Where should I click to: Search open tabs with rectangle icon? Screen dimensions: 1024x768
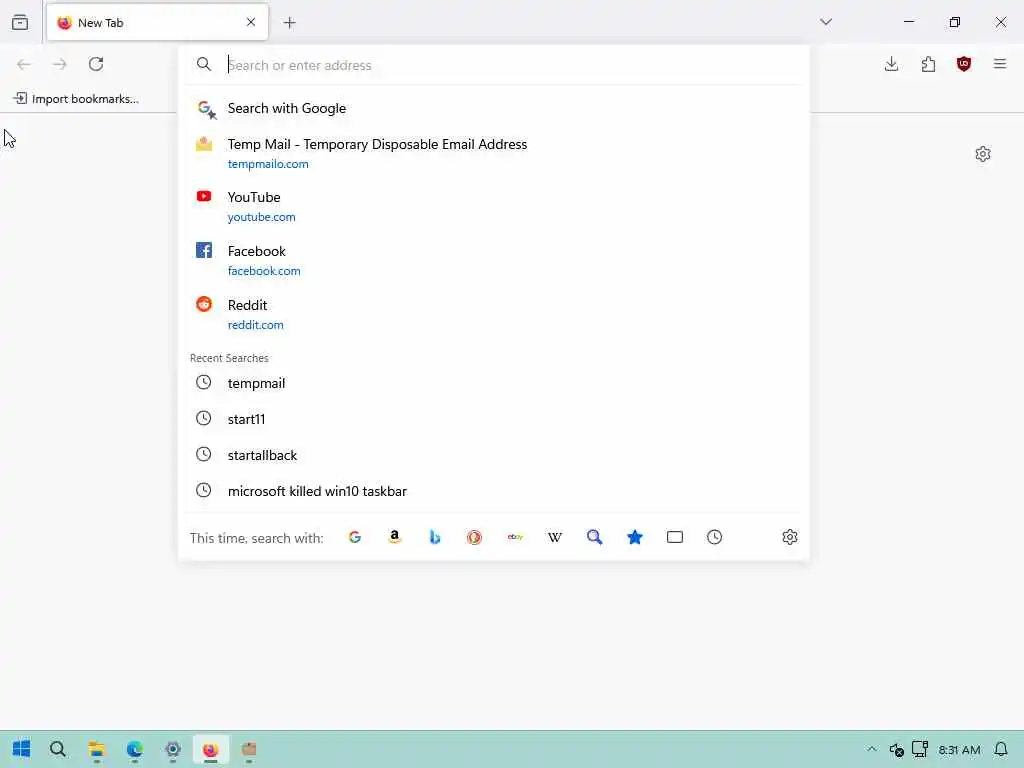pos(675,537)
